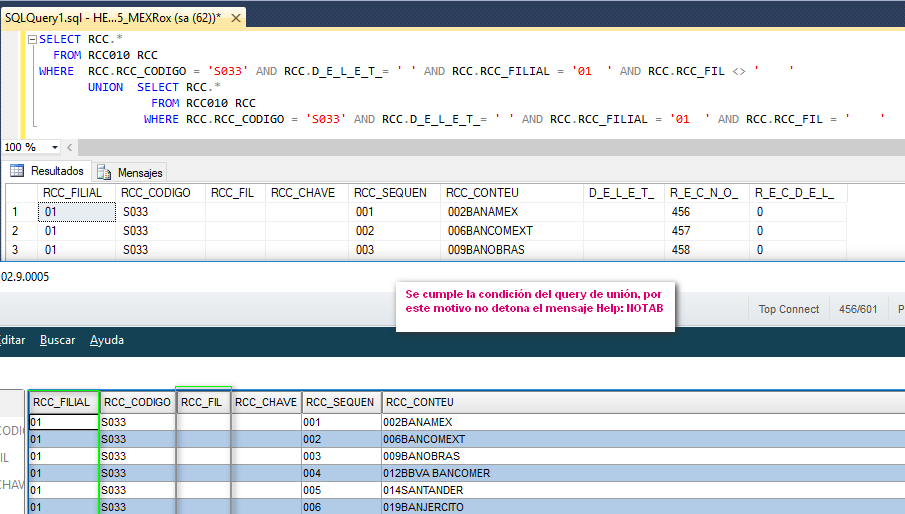Click the Mensajes document icon
The image size is (905, 514).
(x=104, y=172)
